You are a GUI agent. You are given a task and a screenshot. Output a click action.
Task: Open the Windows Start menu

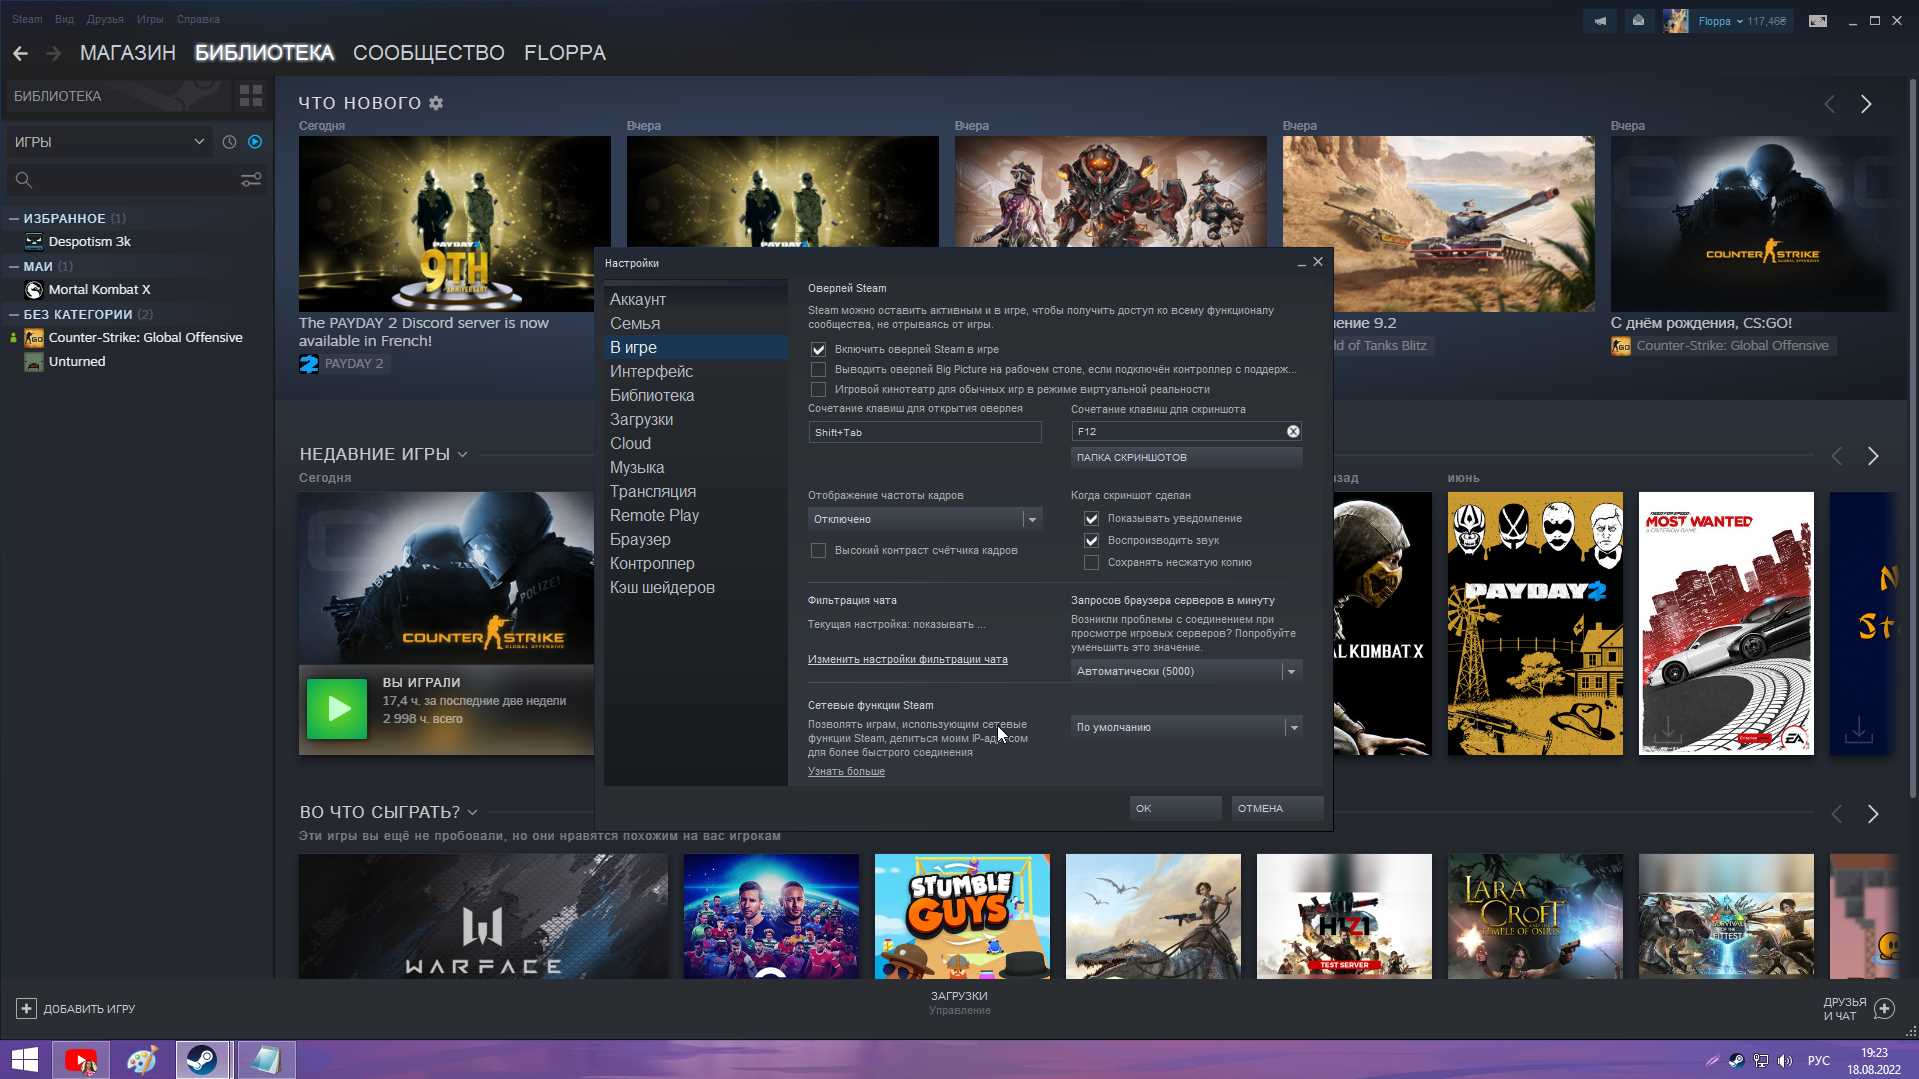24,1060
